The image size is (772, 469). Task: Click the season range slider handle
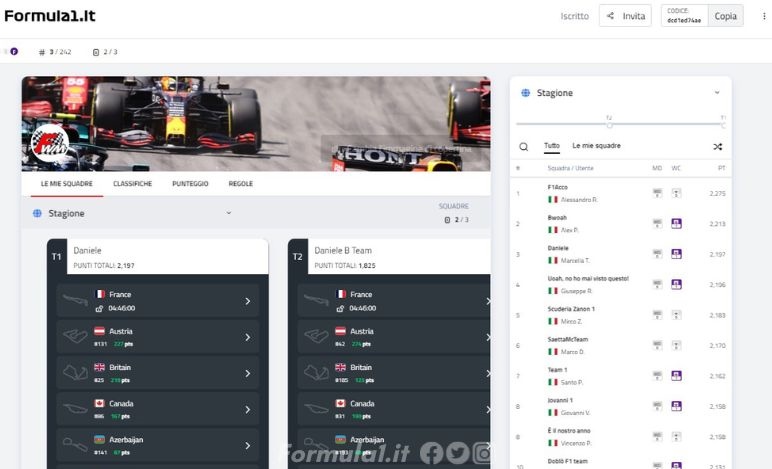609,124
